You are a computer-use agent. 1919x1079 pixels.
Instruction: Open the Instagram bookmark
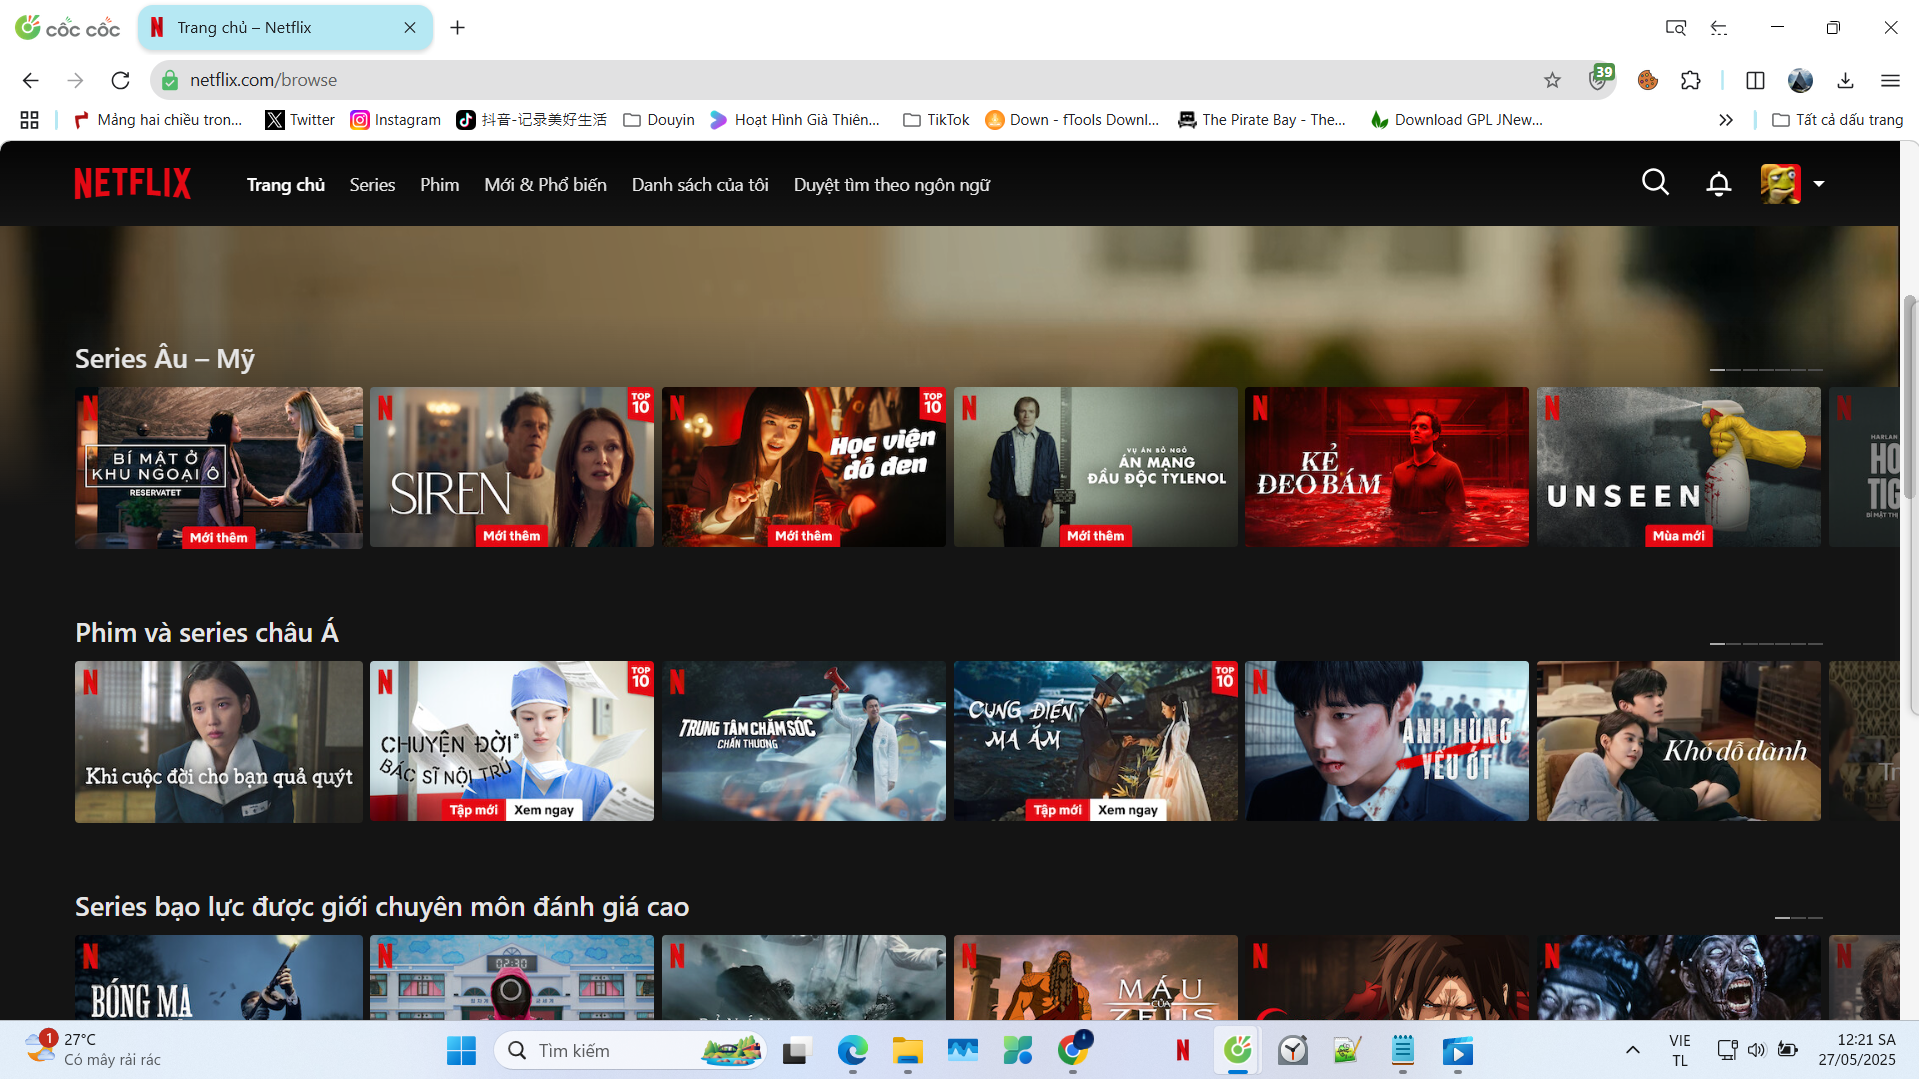pyautogui.click(x=396, y=120)
